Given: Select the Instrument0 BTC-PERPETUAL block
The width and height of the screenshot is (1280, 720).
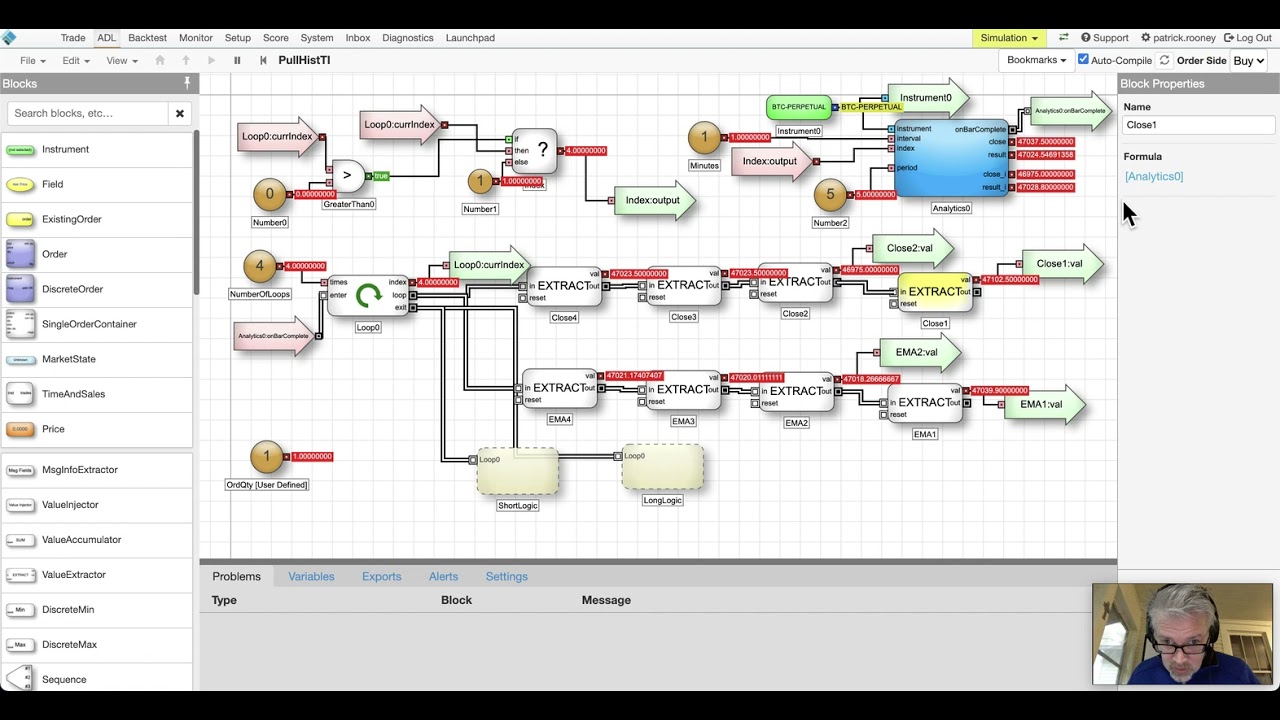Looking at the screenshot, I should pyautogui.click(x=798, y=107).
